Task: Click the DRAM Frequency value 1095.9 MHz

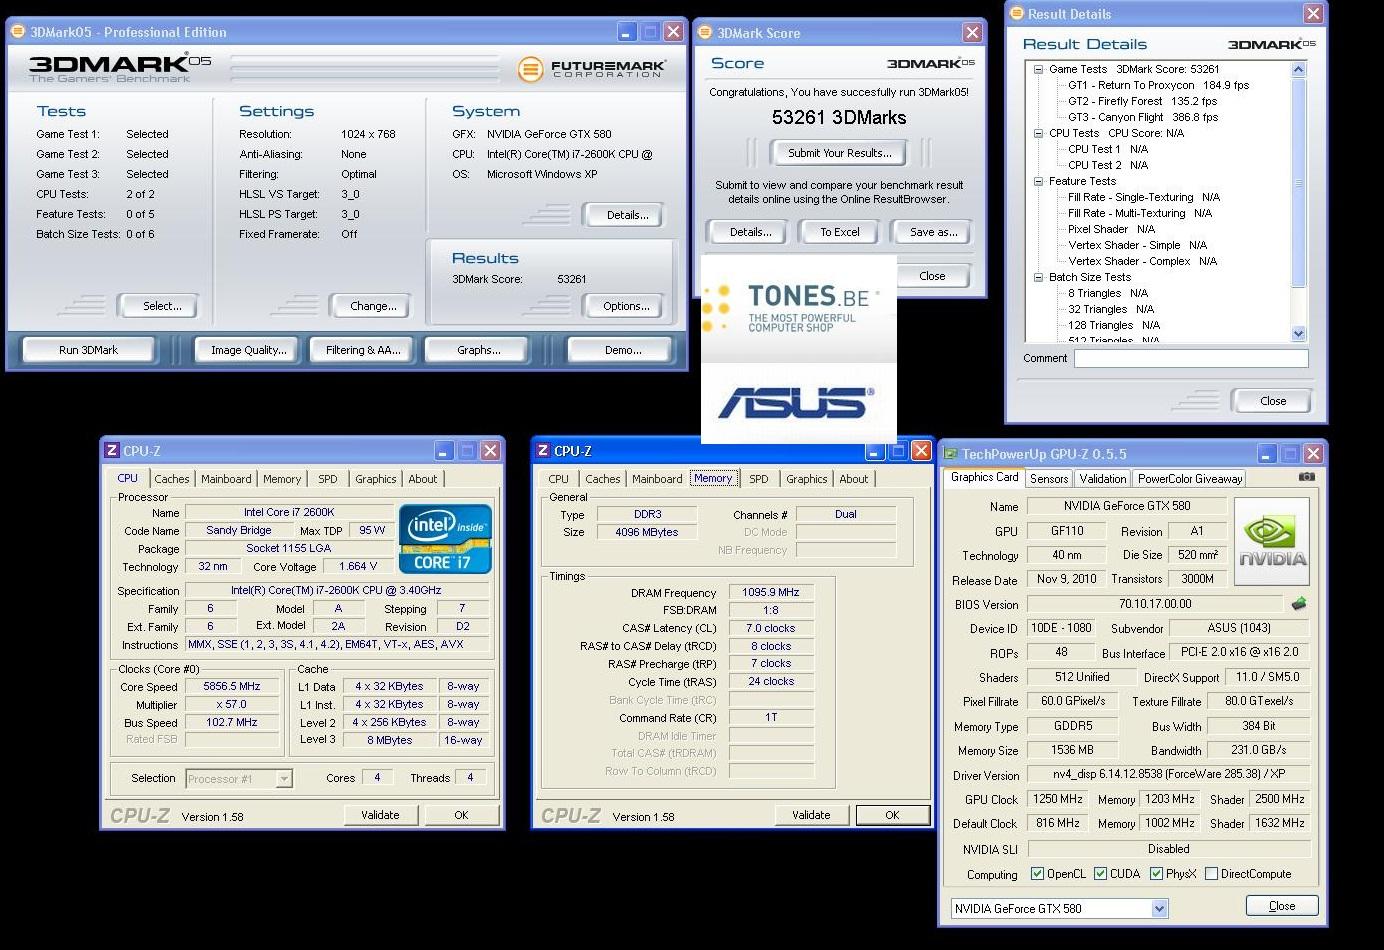Action: (x=771, y=593)
